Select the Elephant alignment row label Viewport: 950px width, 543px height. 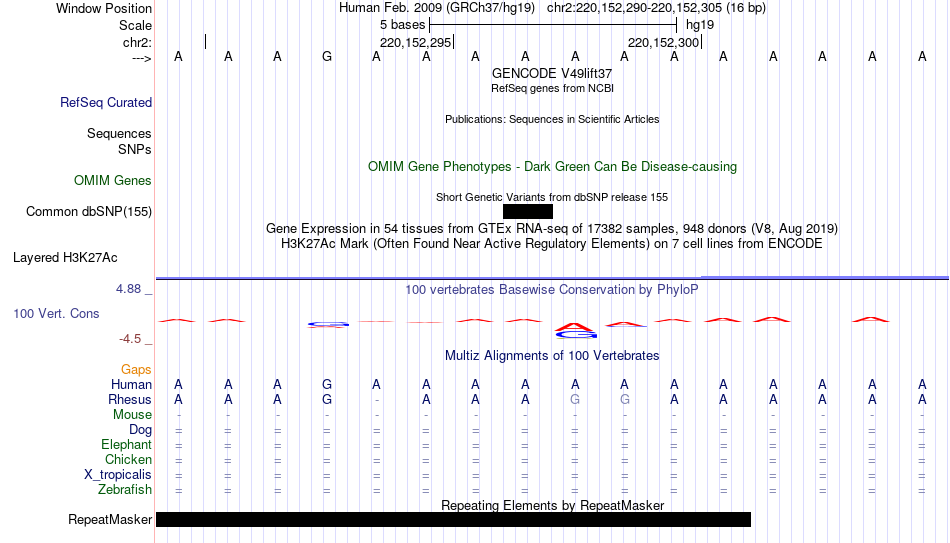[126, 444]
